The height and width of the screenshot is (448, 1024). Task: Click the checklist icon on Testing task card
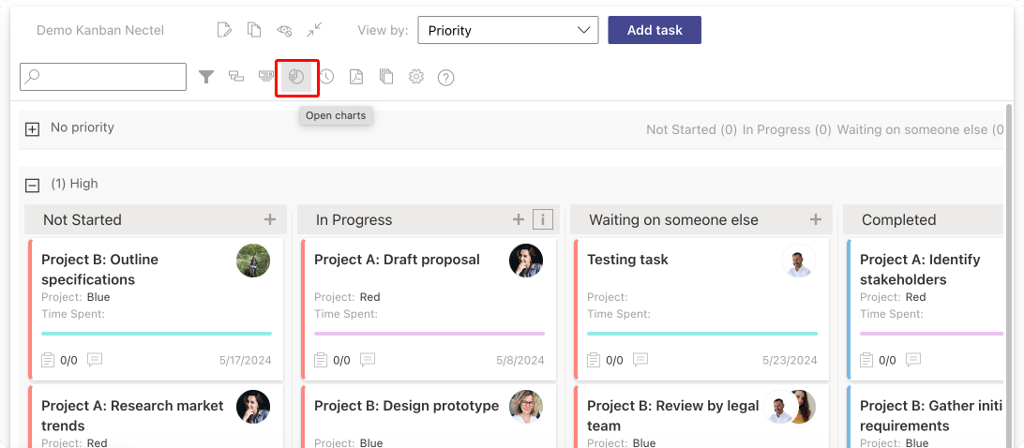[x=594, y=360]
